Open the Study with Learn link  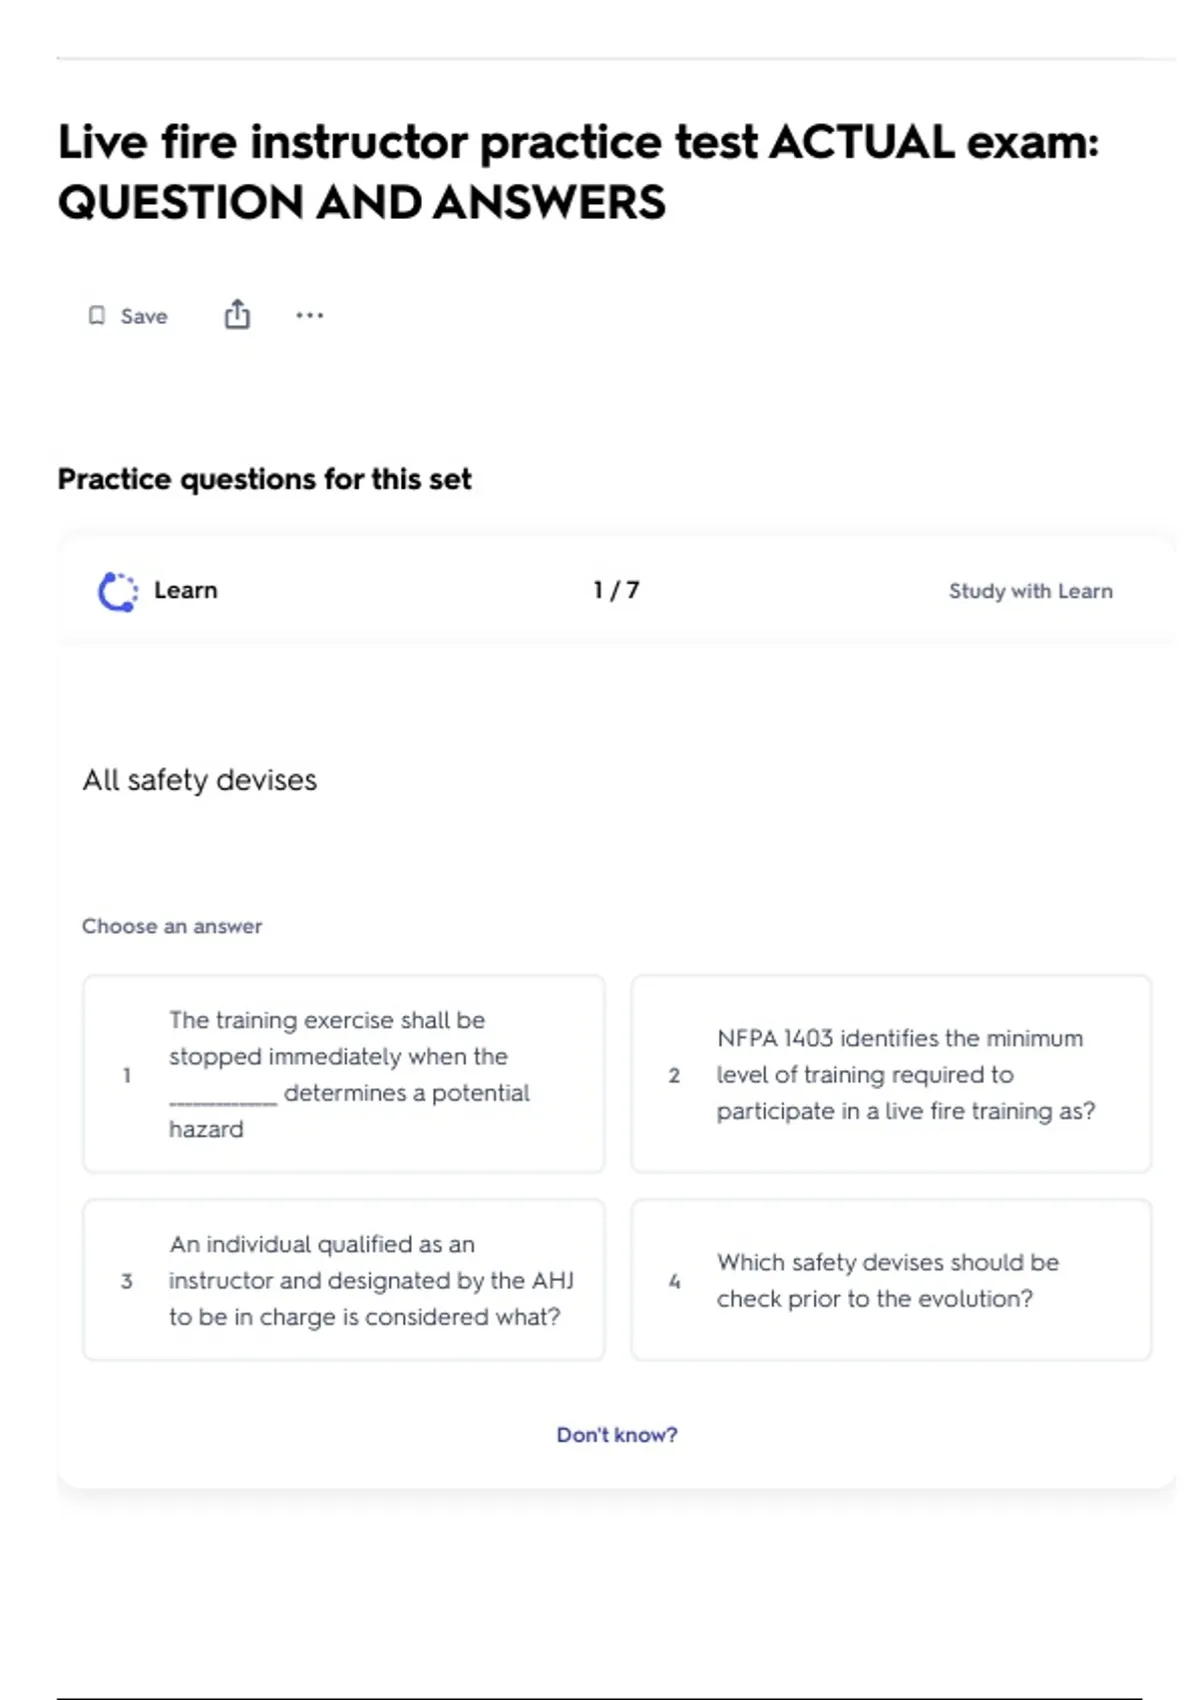click(x=1030, y=591)
